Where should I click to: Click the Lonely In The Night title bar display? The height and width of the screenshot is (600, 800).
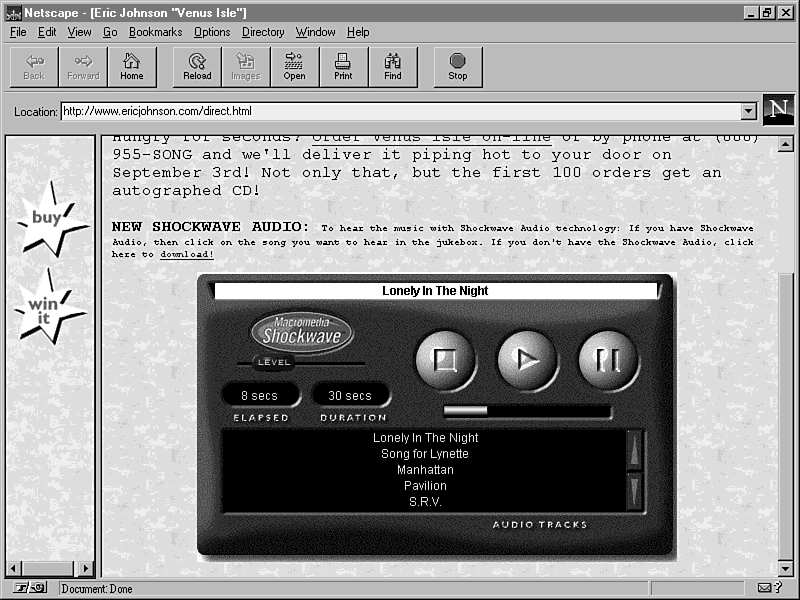[x=436, y=291]
